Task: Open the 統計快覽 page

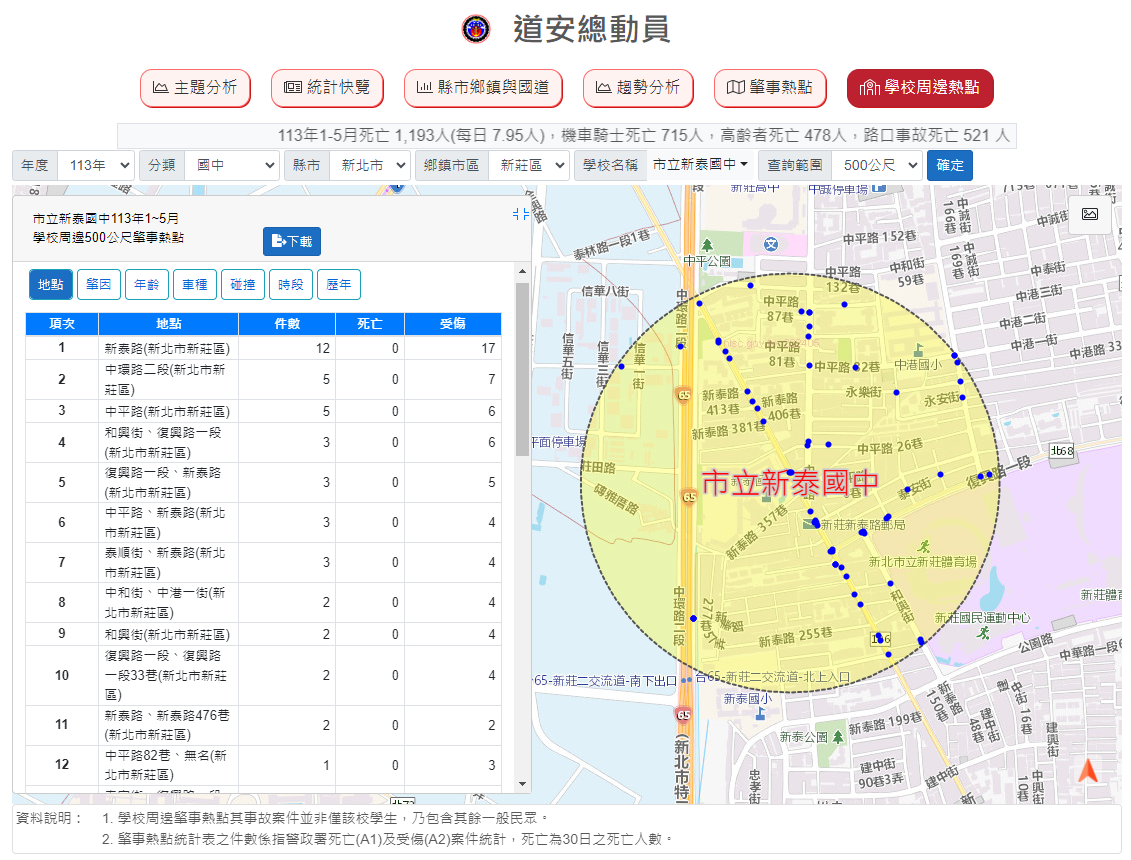Action: 327,87
